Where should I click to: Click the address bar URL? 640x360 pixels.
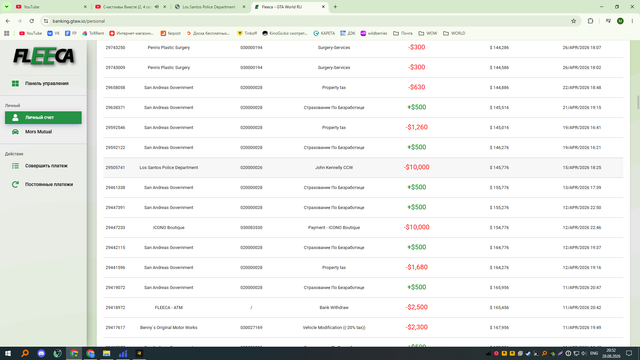click(79, 21)
